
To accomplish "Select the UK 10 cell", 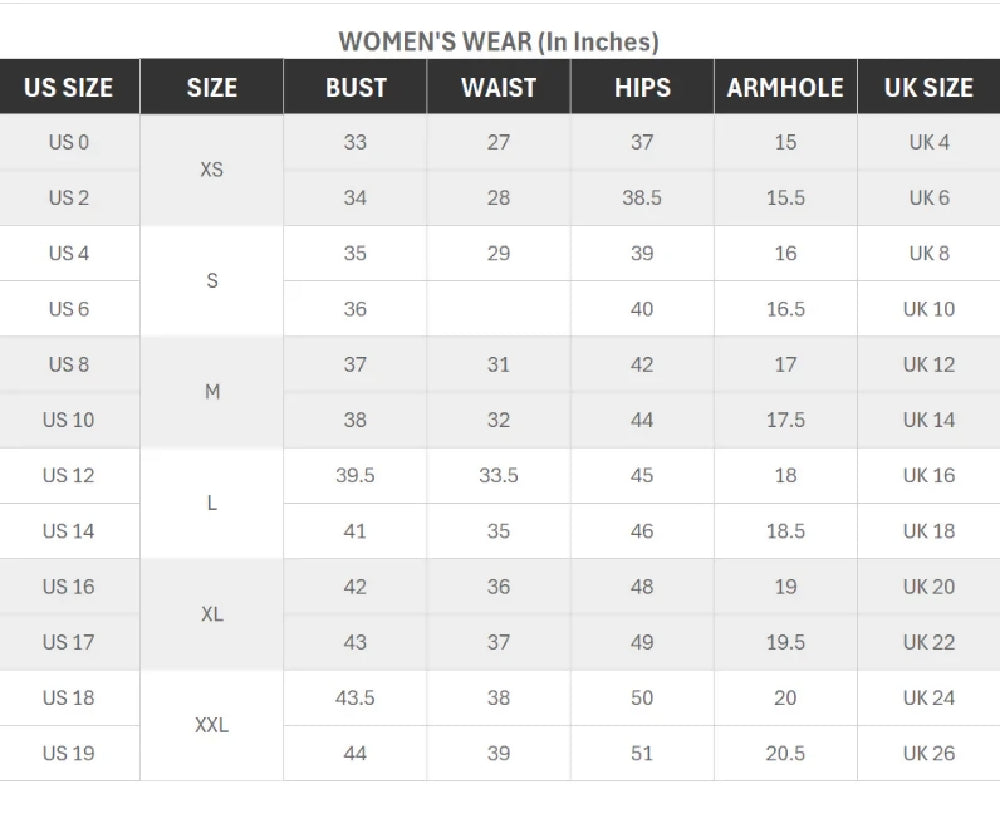I will (928, 309).
